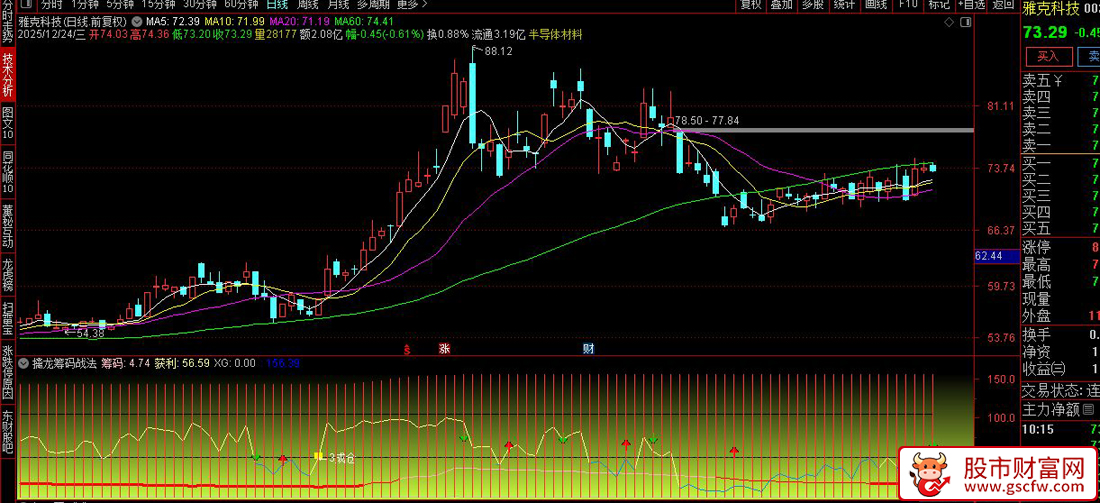Click the 雅克科技 stock name in quote panel

coord(1049,8)
